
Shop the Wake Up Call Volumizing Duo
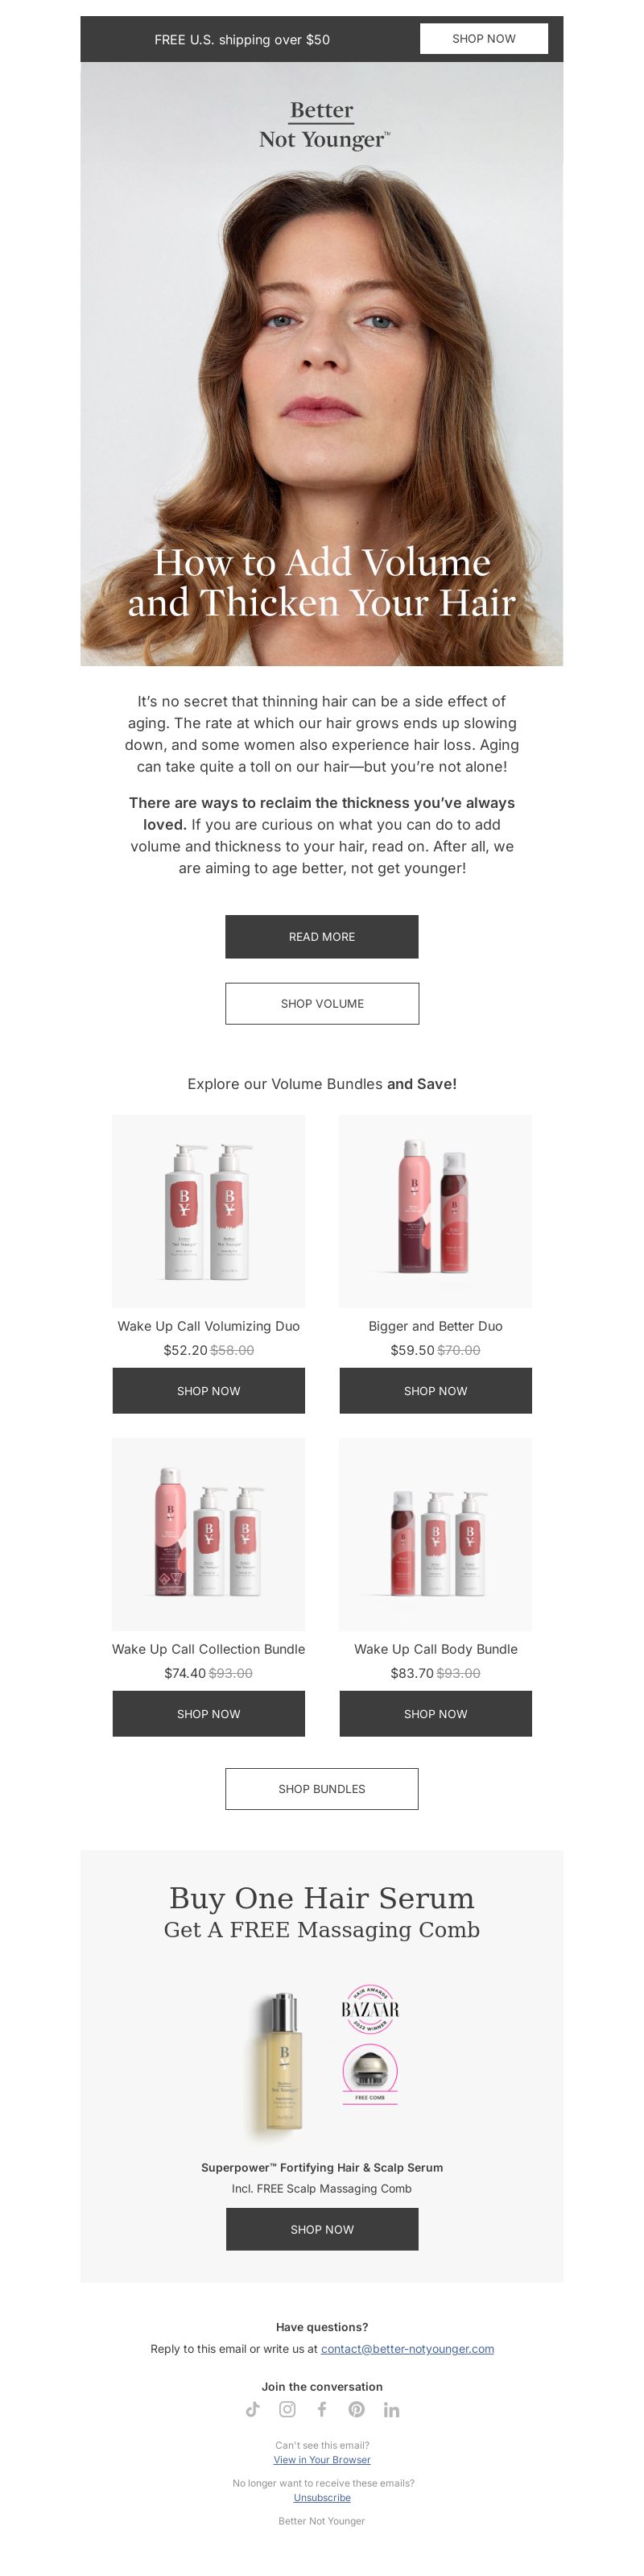(209, 1391)
